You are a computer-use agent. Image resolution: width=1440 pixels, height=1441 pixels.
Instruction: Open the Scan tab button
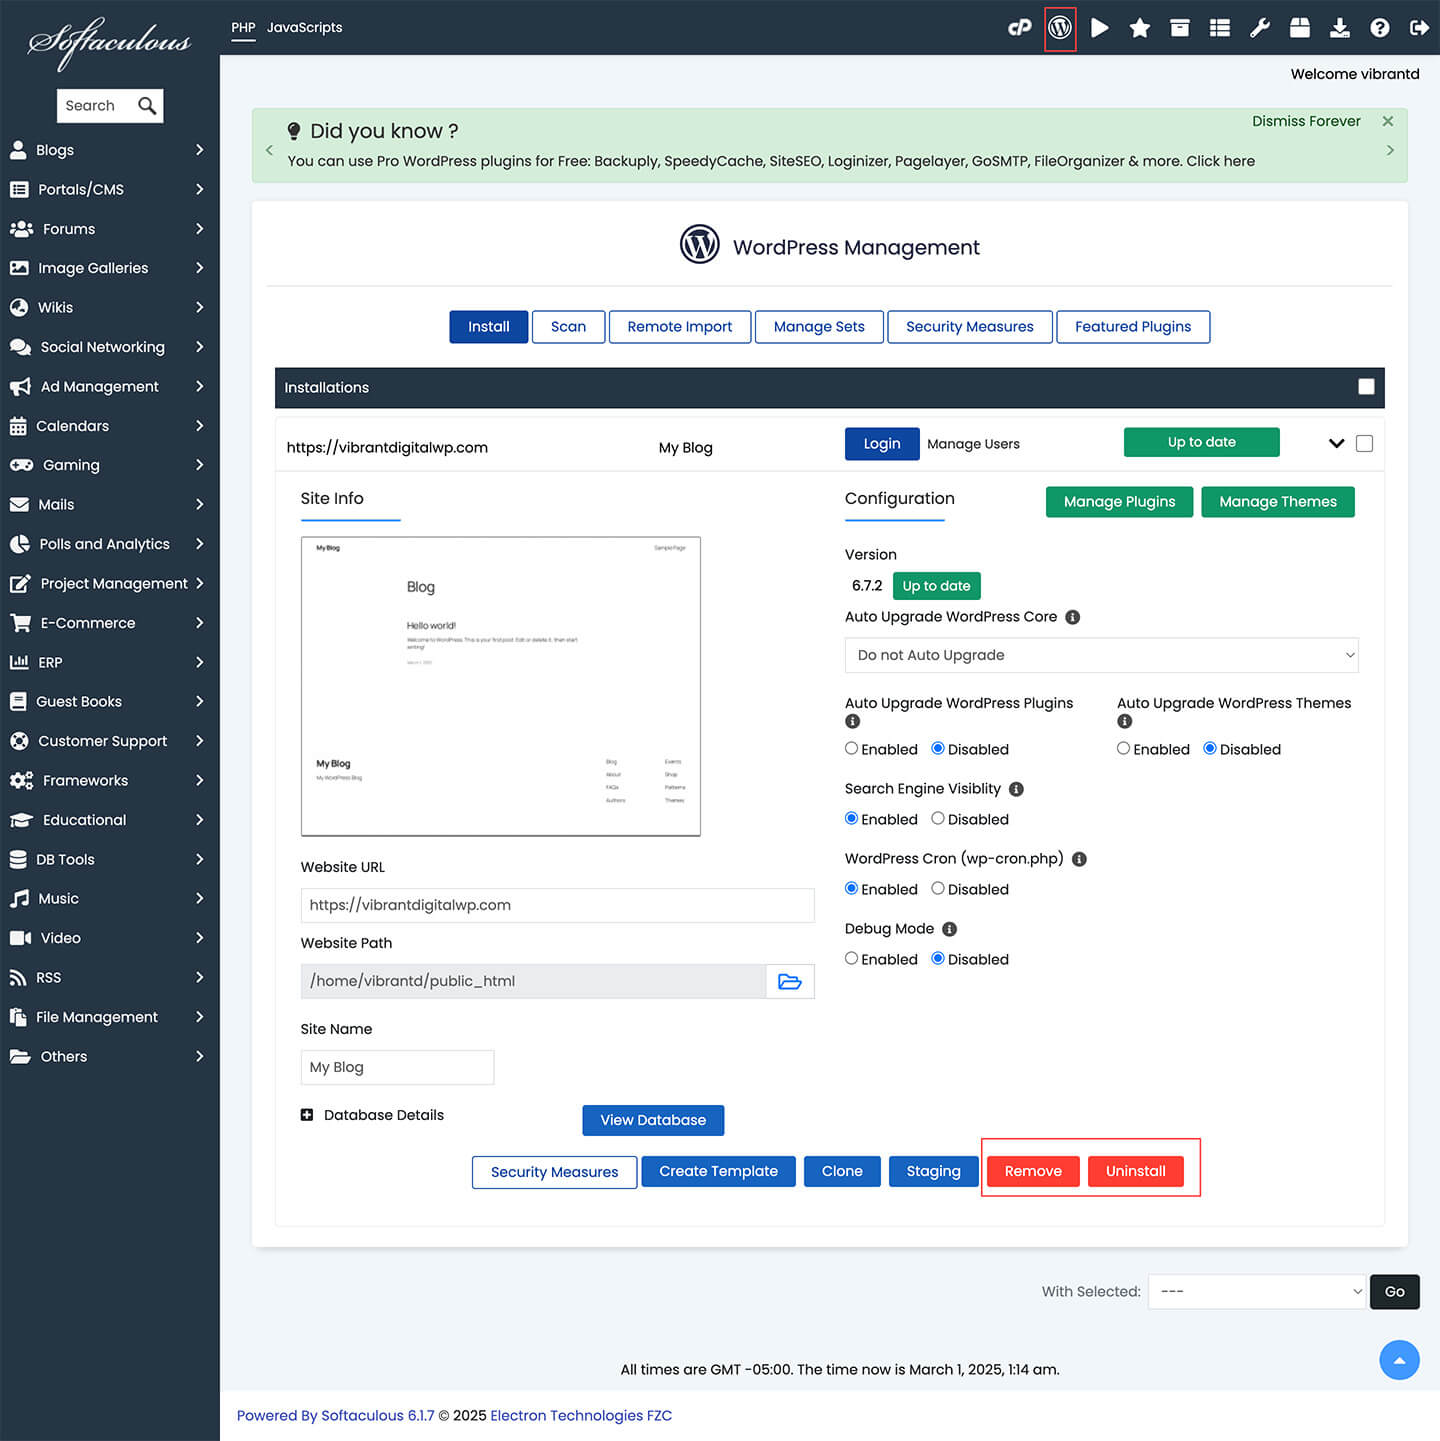(568, 327)
